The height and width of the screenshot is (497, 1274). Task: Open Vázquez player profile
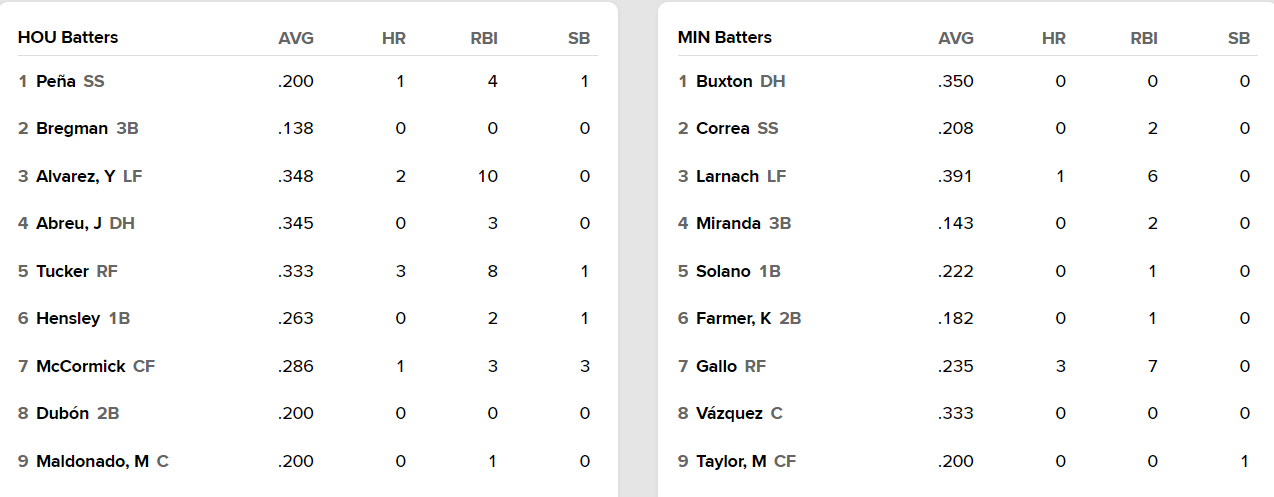[729, 413]
